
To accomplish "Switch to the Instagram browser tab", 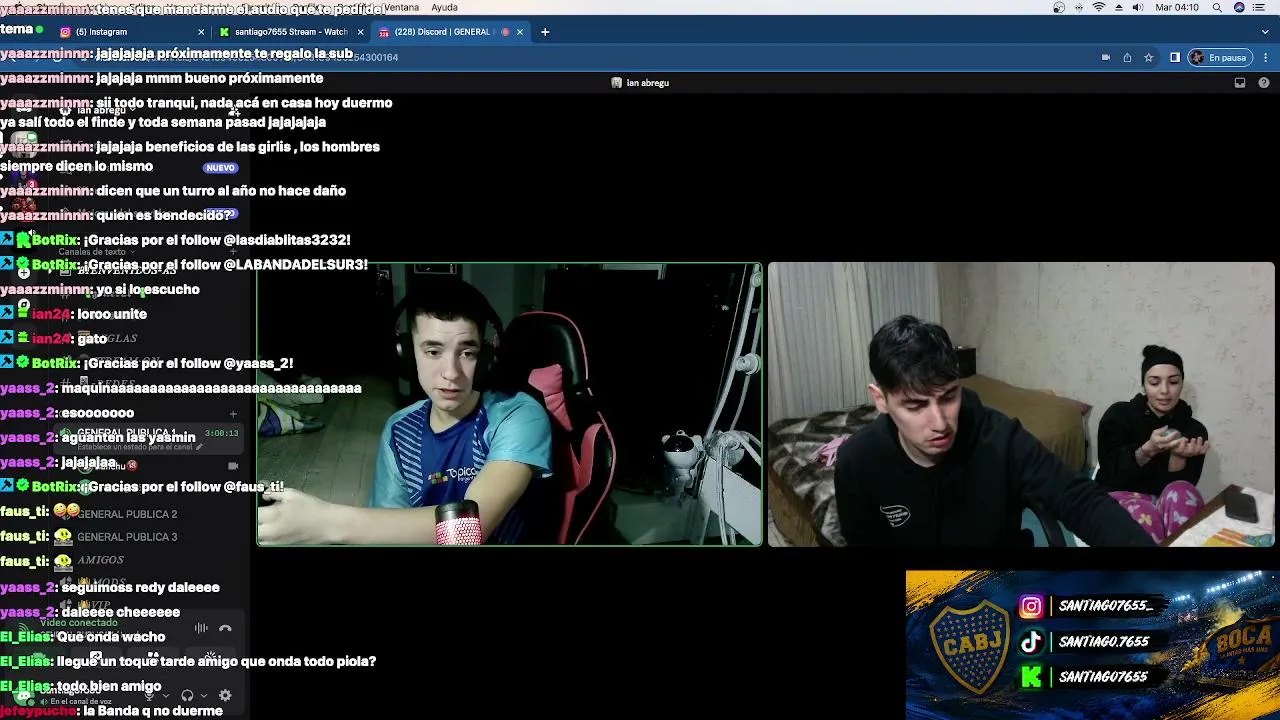I will point(131,32).
